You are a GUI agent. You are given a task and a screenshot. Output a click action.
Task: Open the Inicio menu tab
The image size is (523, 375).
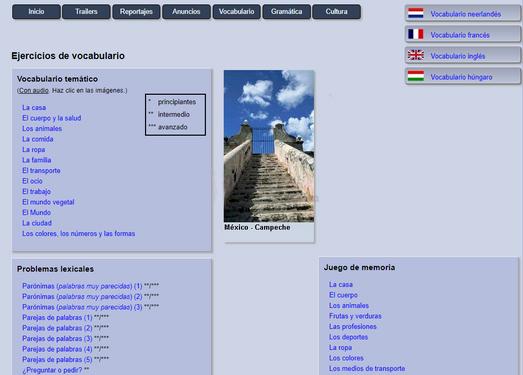pos(36,12)
